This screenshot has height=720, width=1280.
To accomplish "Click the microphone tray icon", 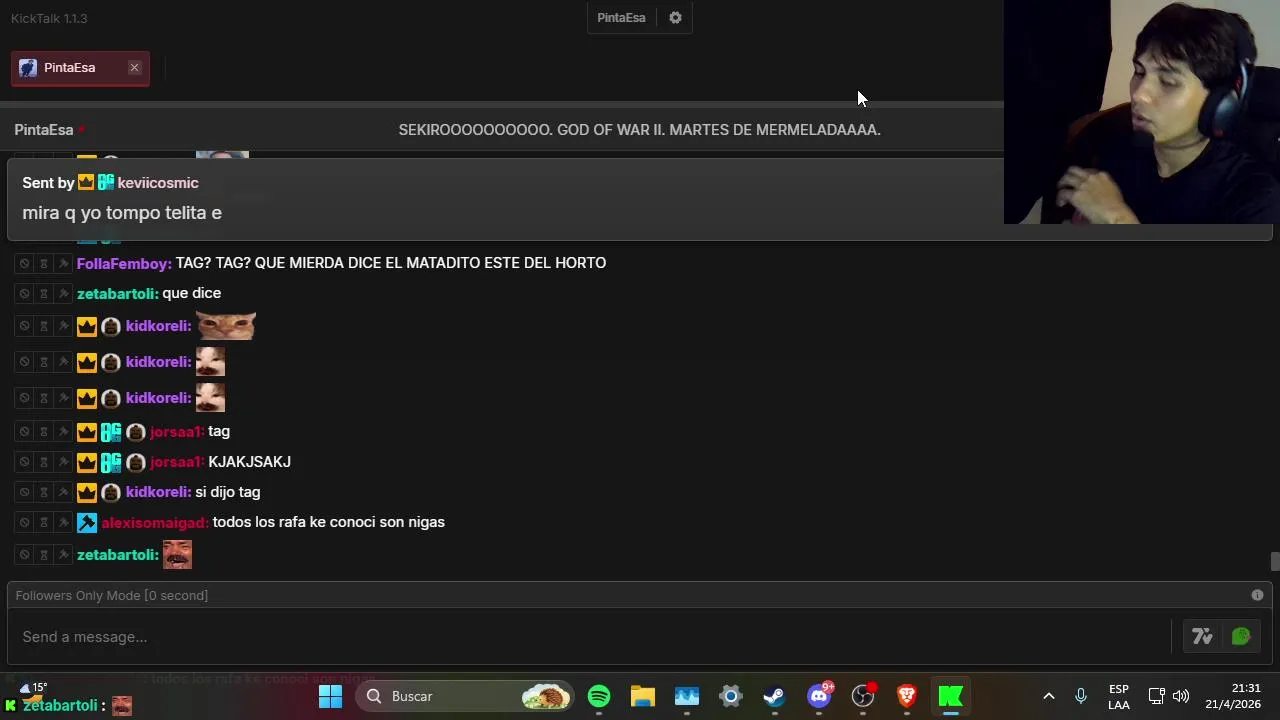I will [1080, 696].
